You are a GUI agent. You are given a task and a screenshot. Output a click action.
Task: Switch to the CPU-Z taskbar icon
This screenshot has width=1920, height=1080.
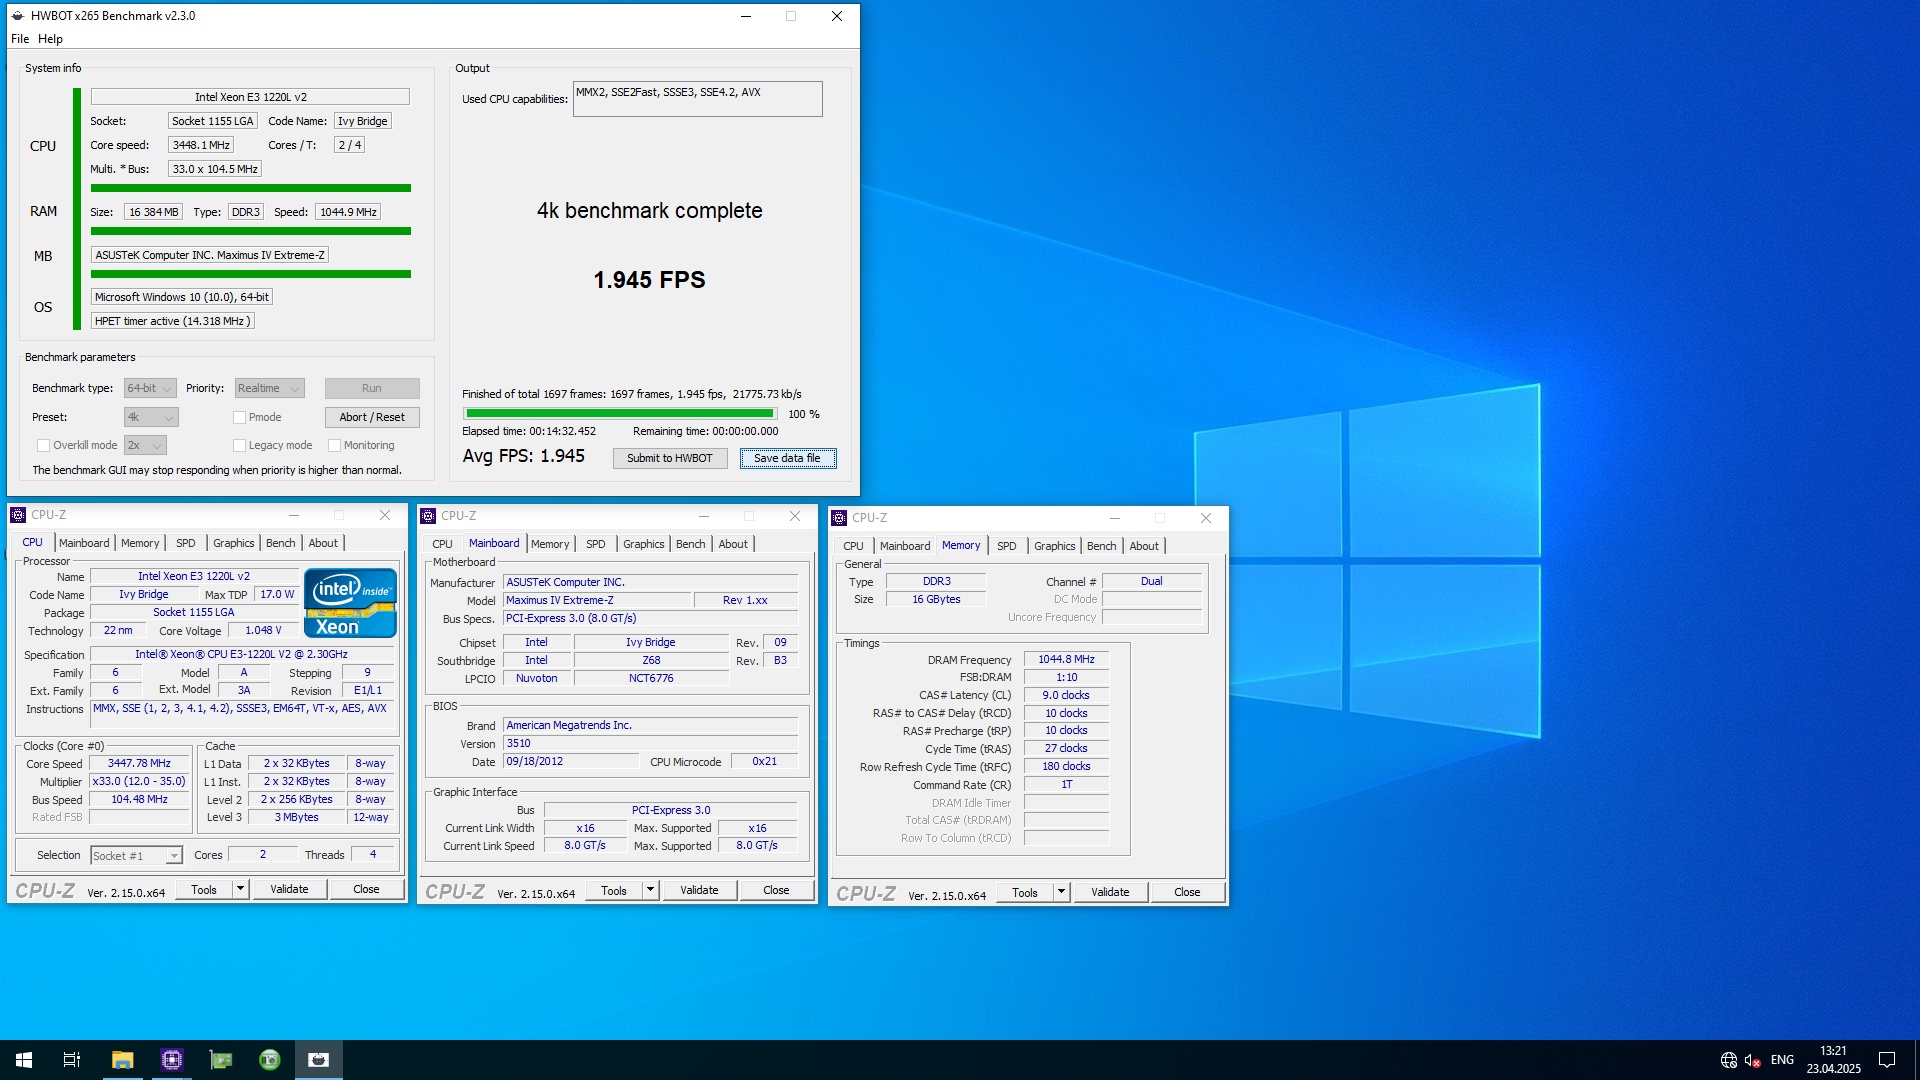(x=171, y=1060)
